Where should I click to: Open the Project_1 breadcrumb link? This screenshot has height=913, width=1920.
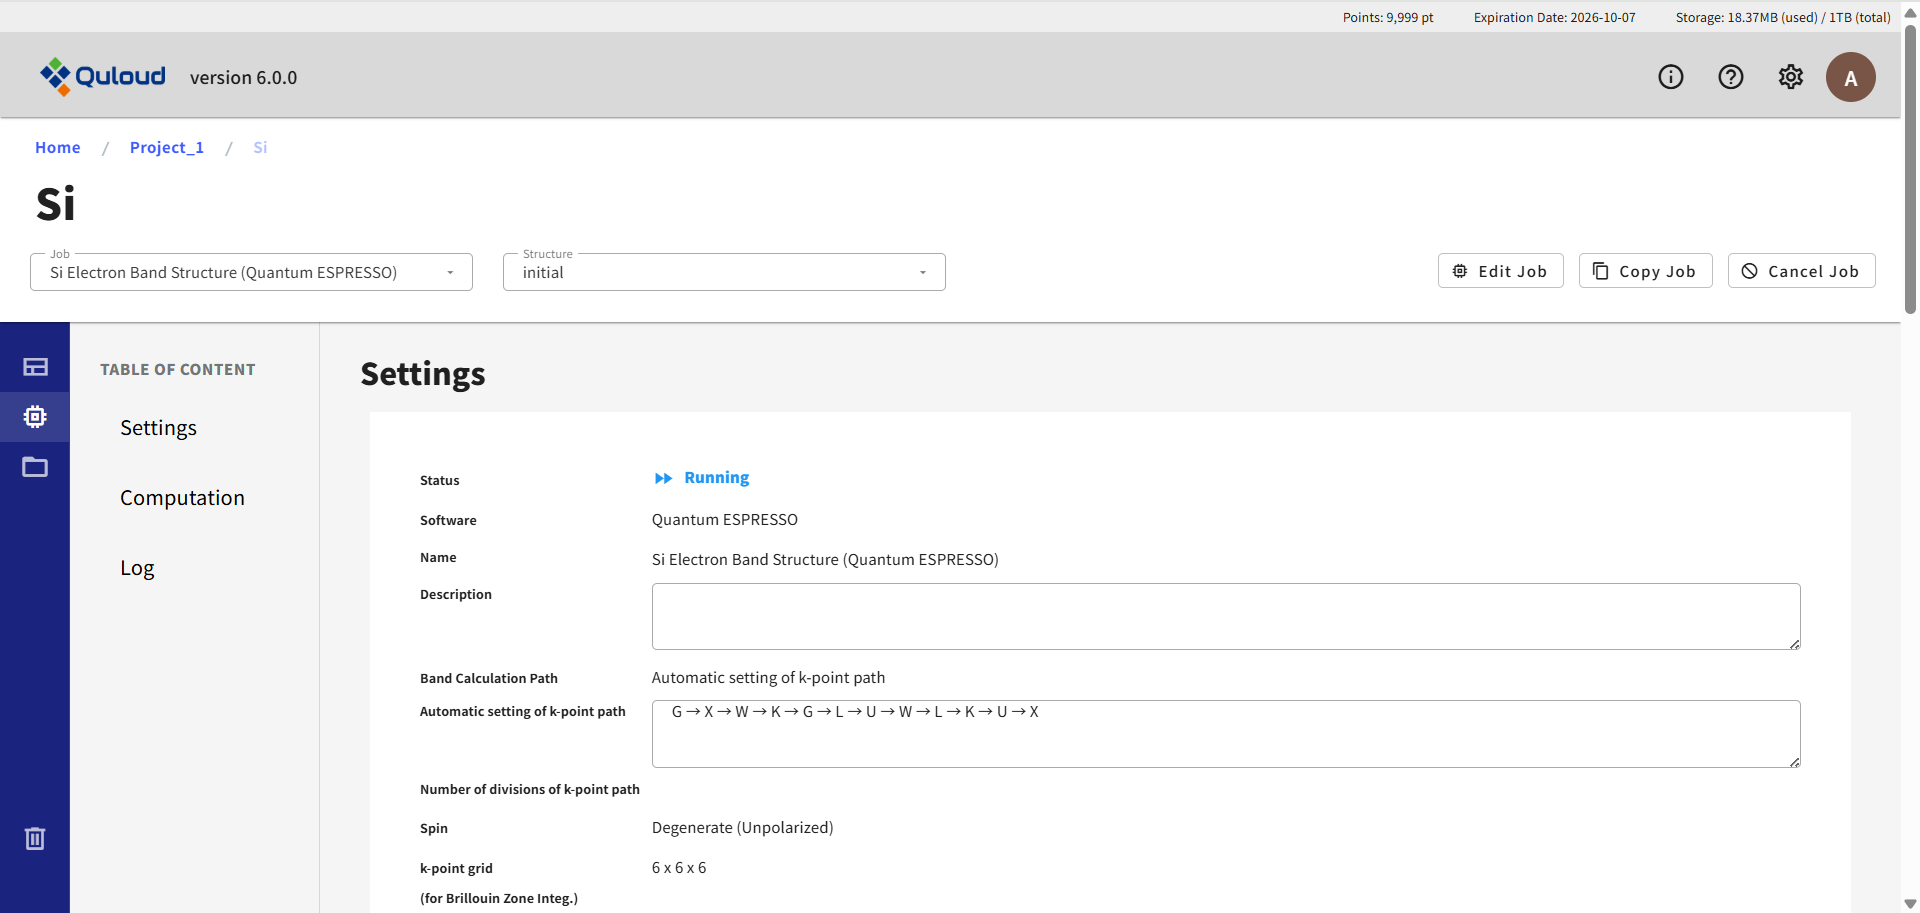point(167,147)
